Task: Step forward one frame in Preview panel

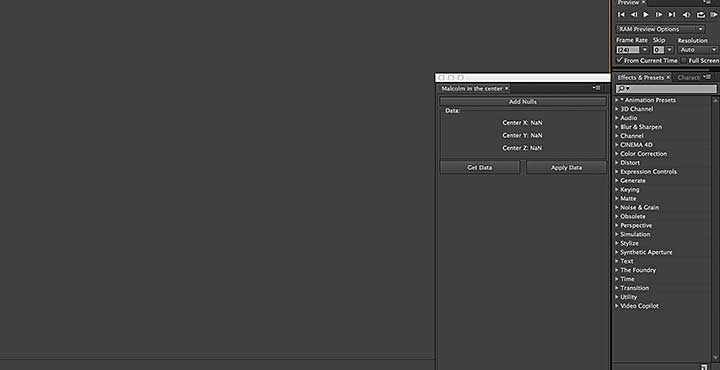Action: tap(659, 15)
